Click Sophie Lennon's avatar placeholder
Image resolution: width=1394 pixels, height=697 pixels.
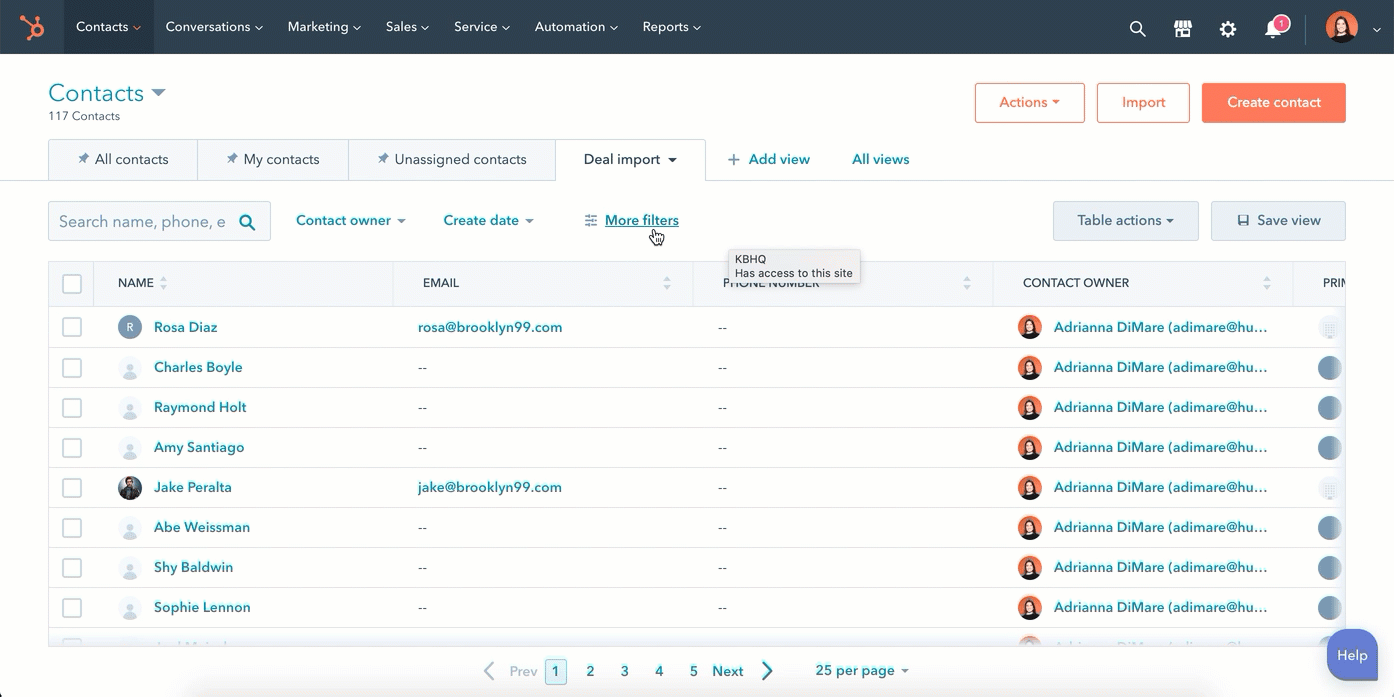(x=130, y=607)
